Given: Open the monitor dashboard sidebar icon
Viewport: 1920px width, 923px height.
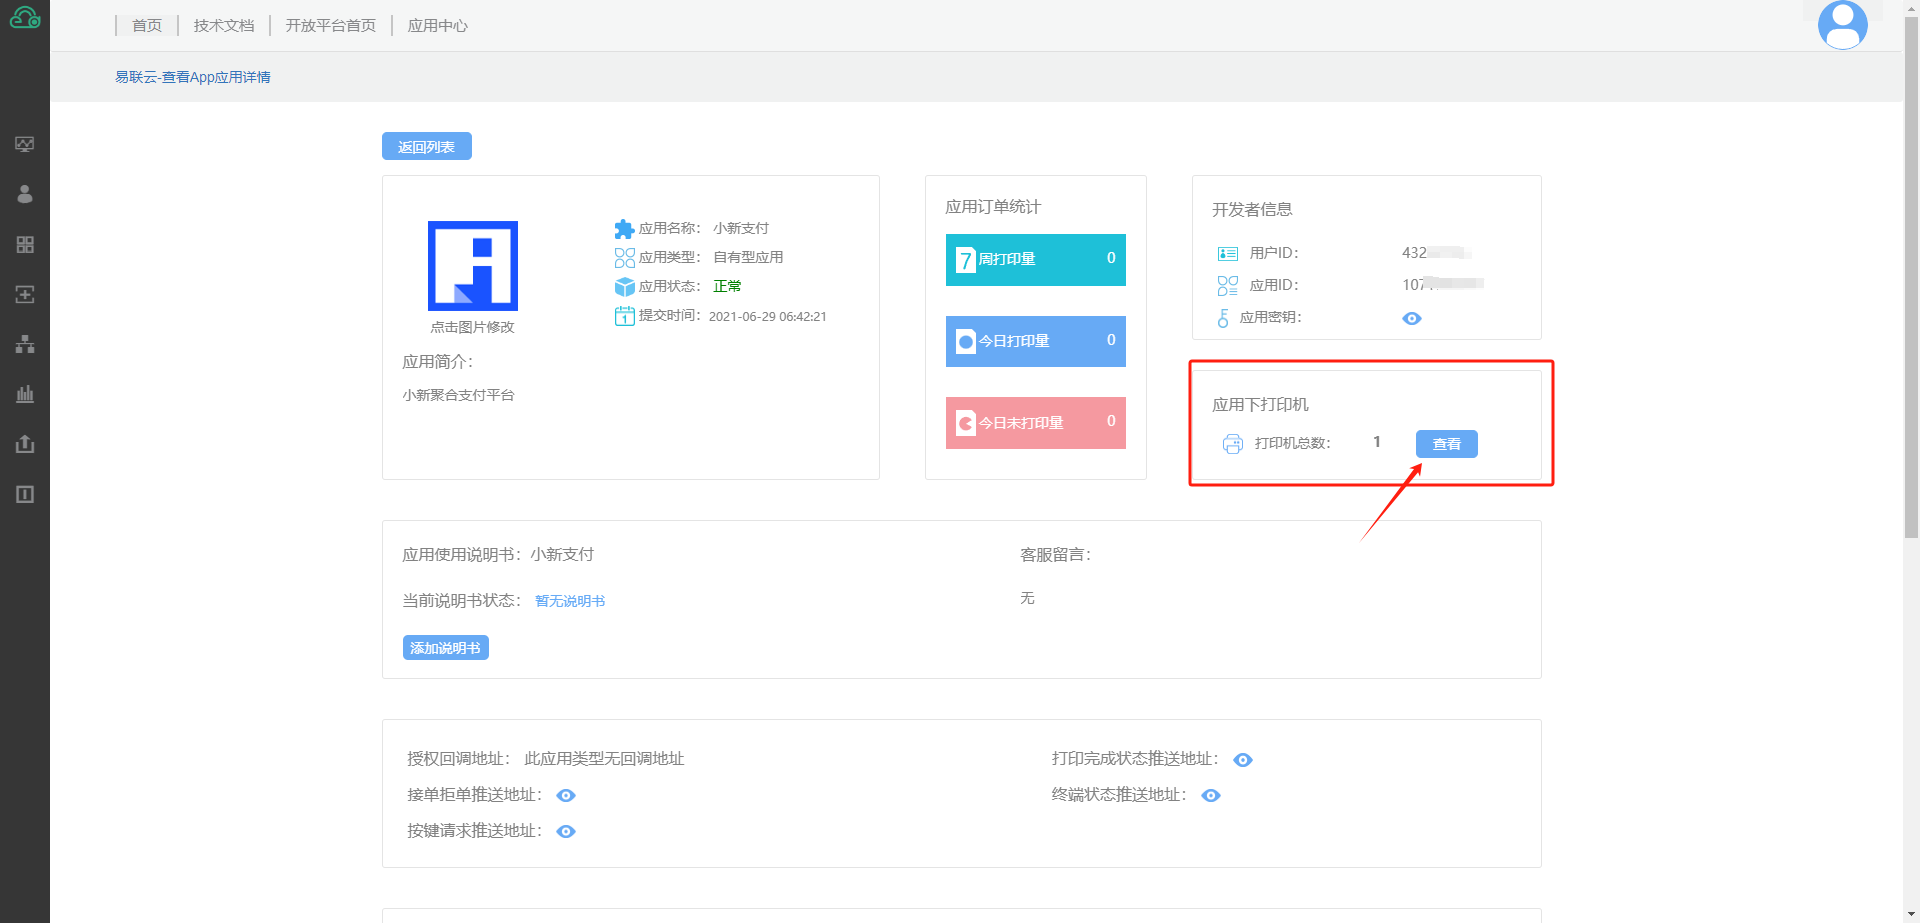Looking at the screenshot, I should pyautogui.click(x=25, y=144).
